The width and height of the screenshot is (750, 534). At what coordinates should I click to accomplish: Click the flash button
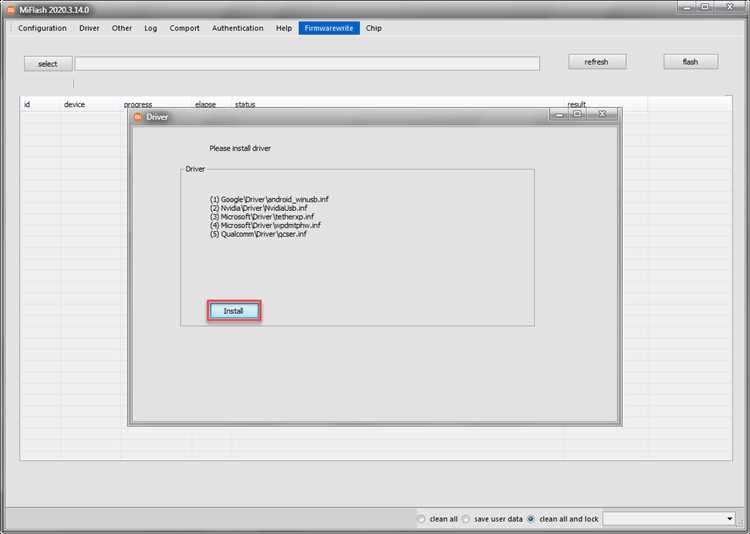690,62
